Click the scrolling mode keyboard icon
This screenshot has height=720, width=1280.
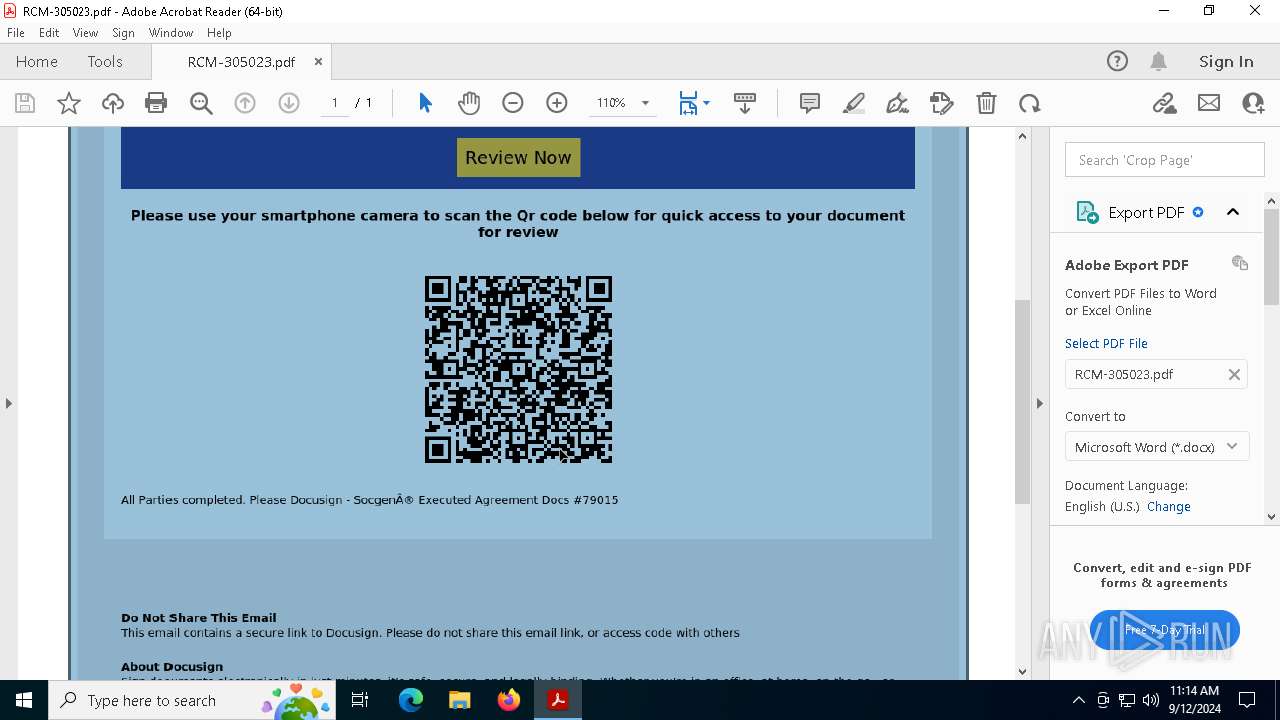(745, 103)
